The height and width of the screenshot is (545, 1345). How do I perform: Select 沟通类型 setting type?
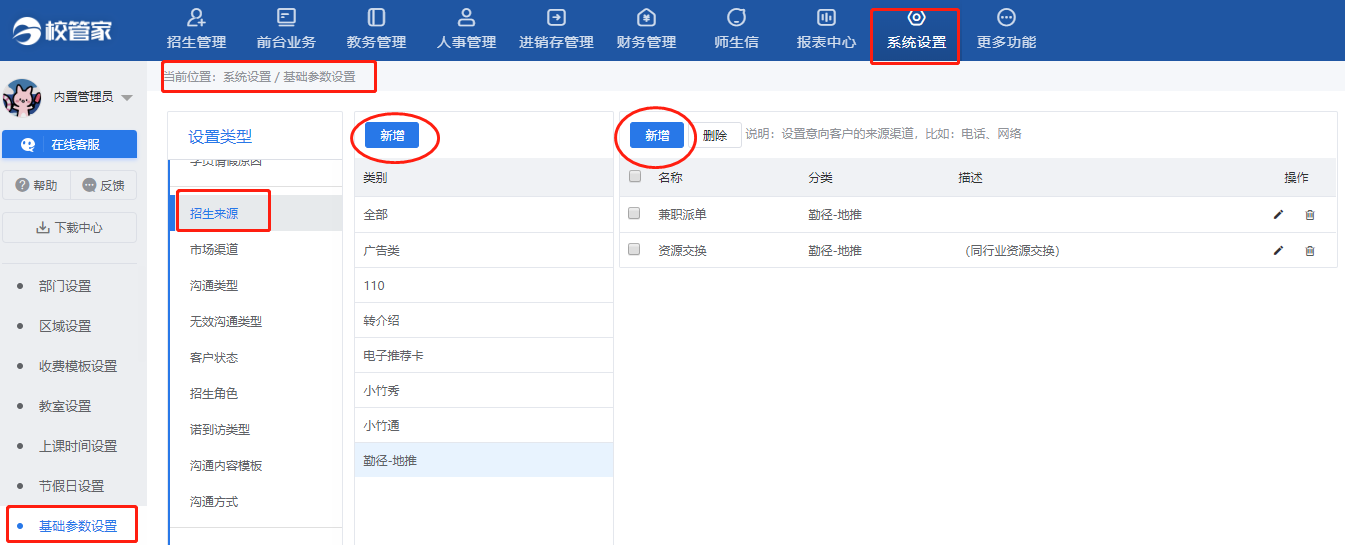coord(255,285)
